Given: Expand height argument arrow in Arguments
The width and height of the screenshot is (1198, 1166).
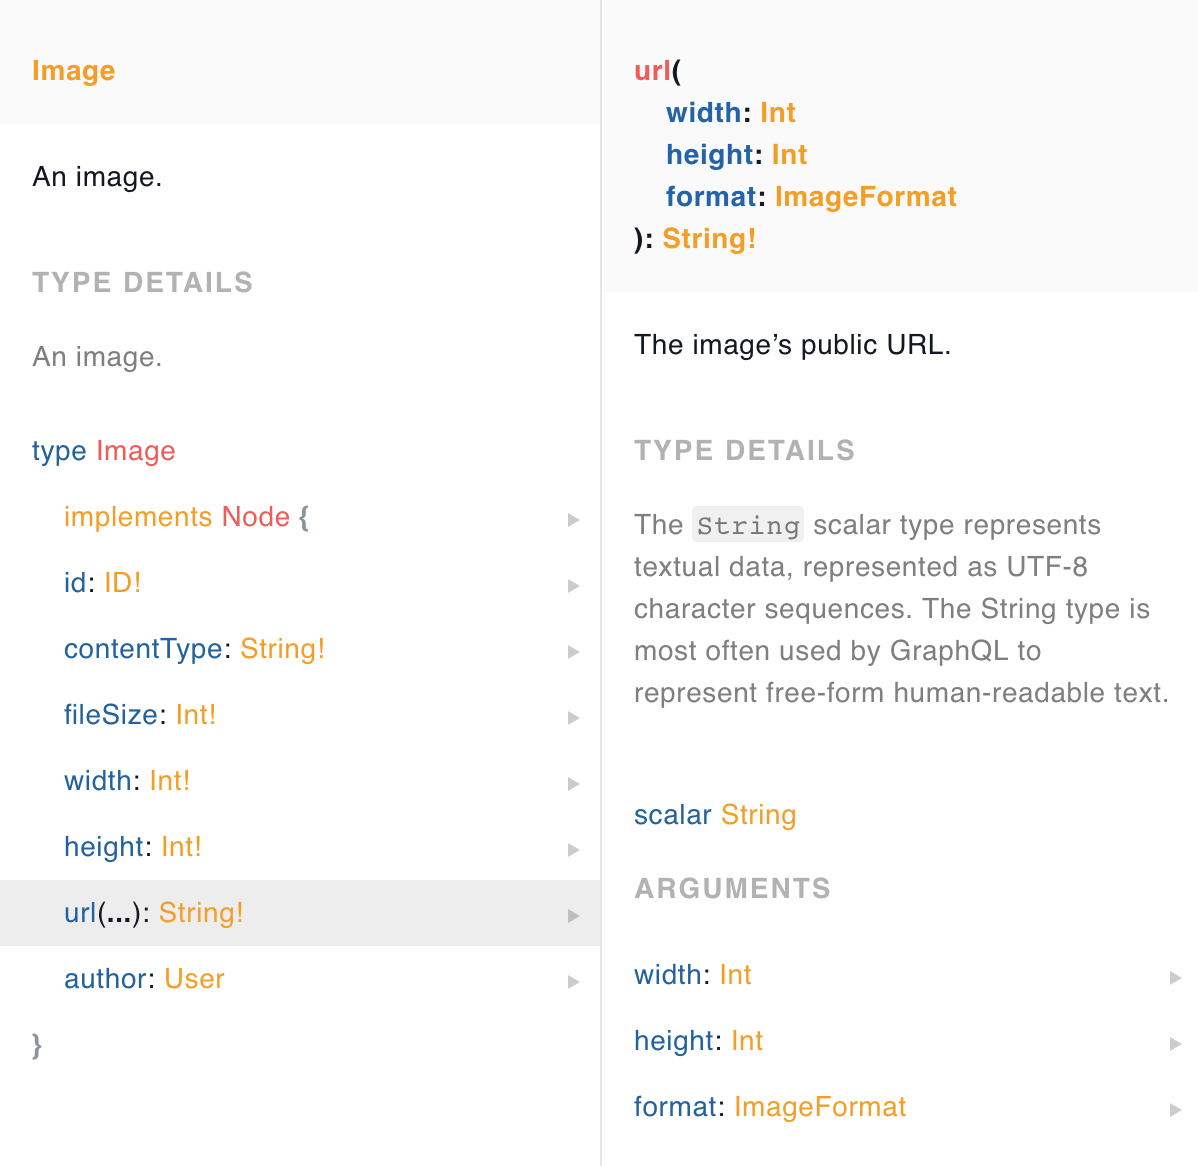Looking at the screenshot, I should click(1175, 1043).
